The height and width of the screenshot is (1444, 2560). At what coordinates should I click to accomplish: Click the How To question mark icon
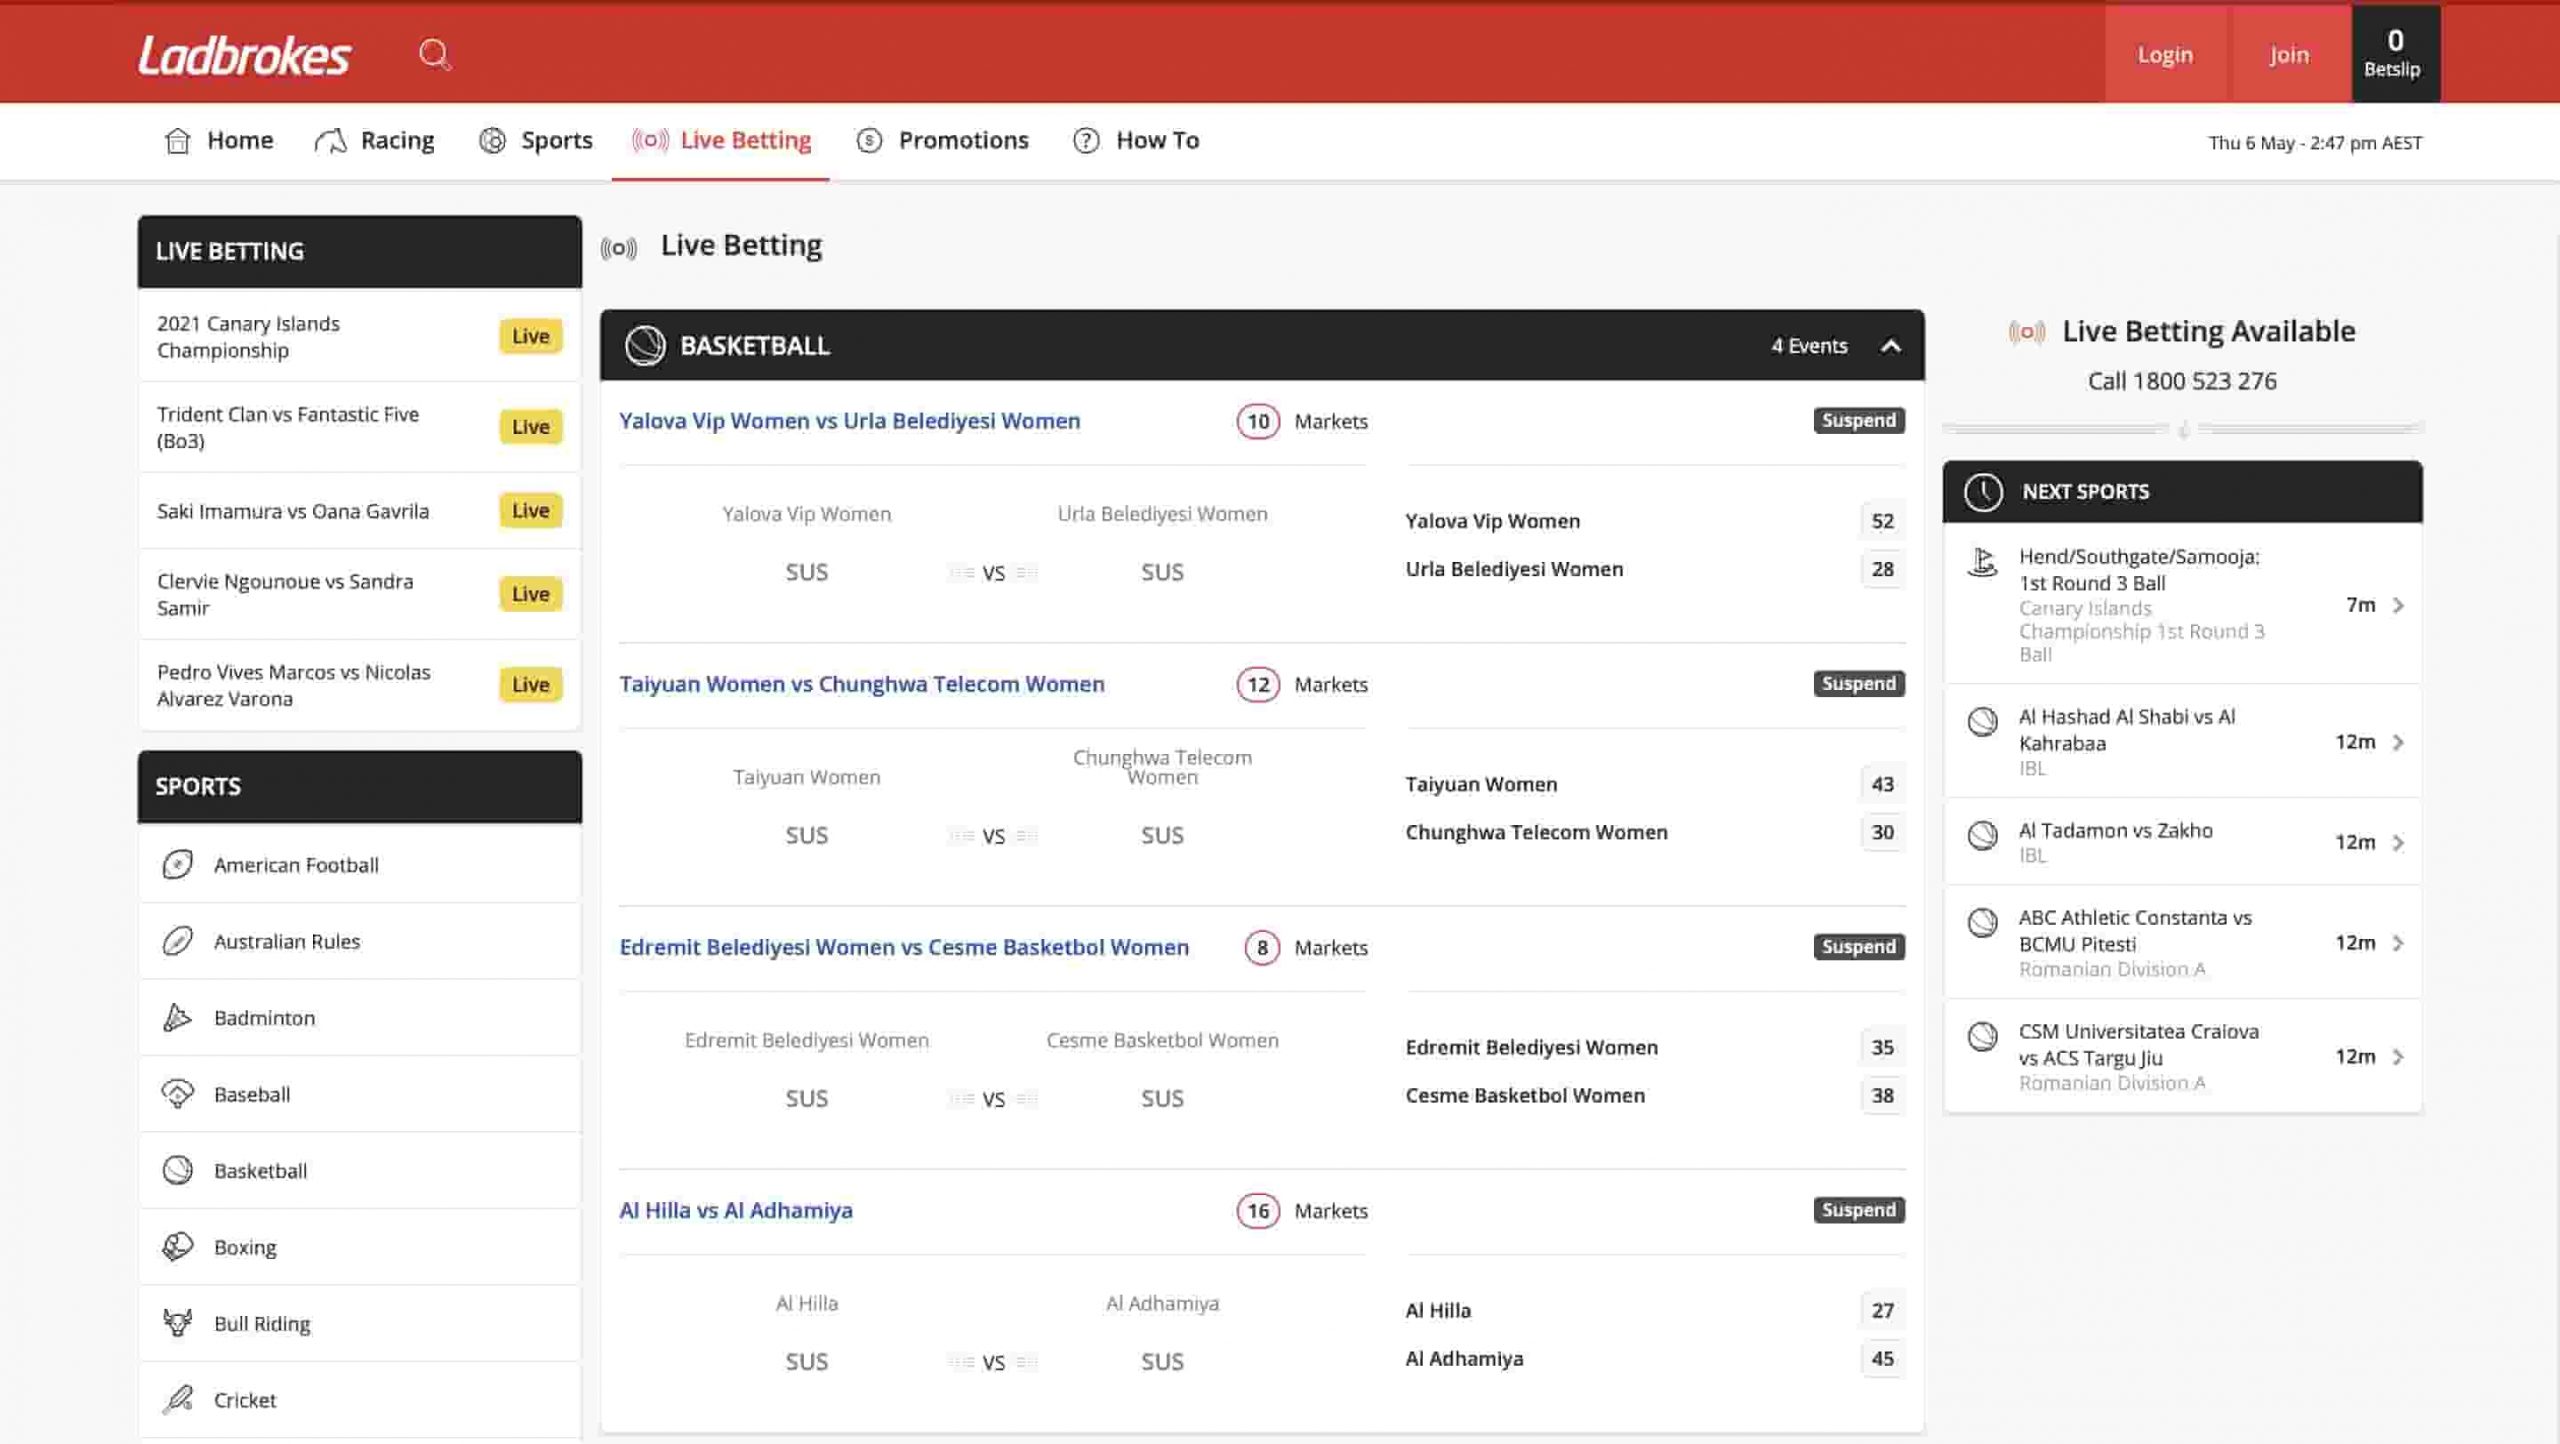point(1086,141)
